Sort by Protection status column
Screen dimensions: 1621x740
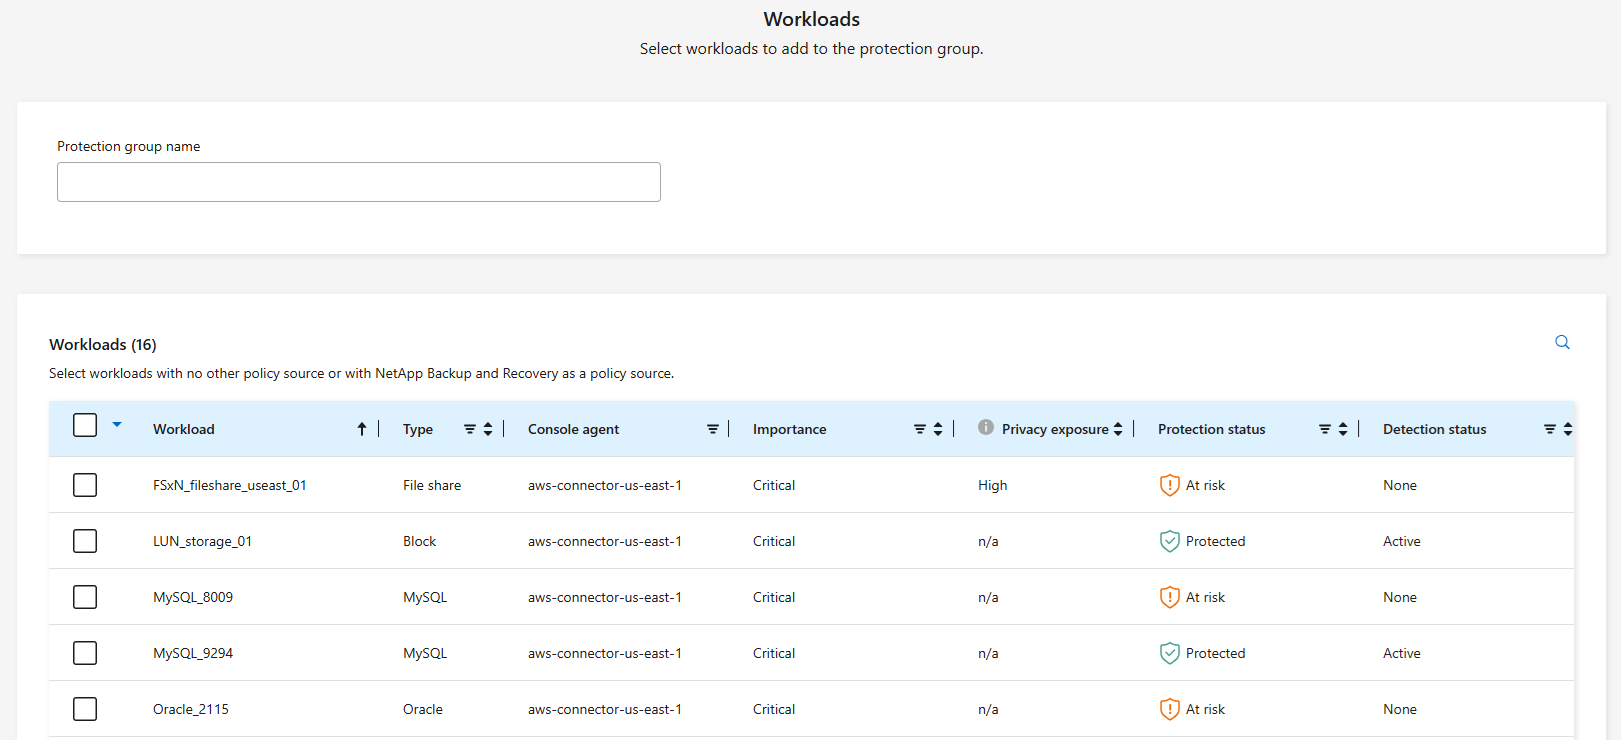1343,429
